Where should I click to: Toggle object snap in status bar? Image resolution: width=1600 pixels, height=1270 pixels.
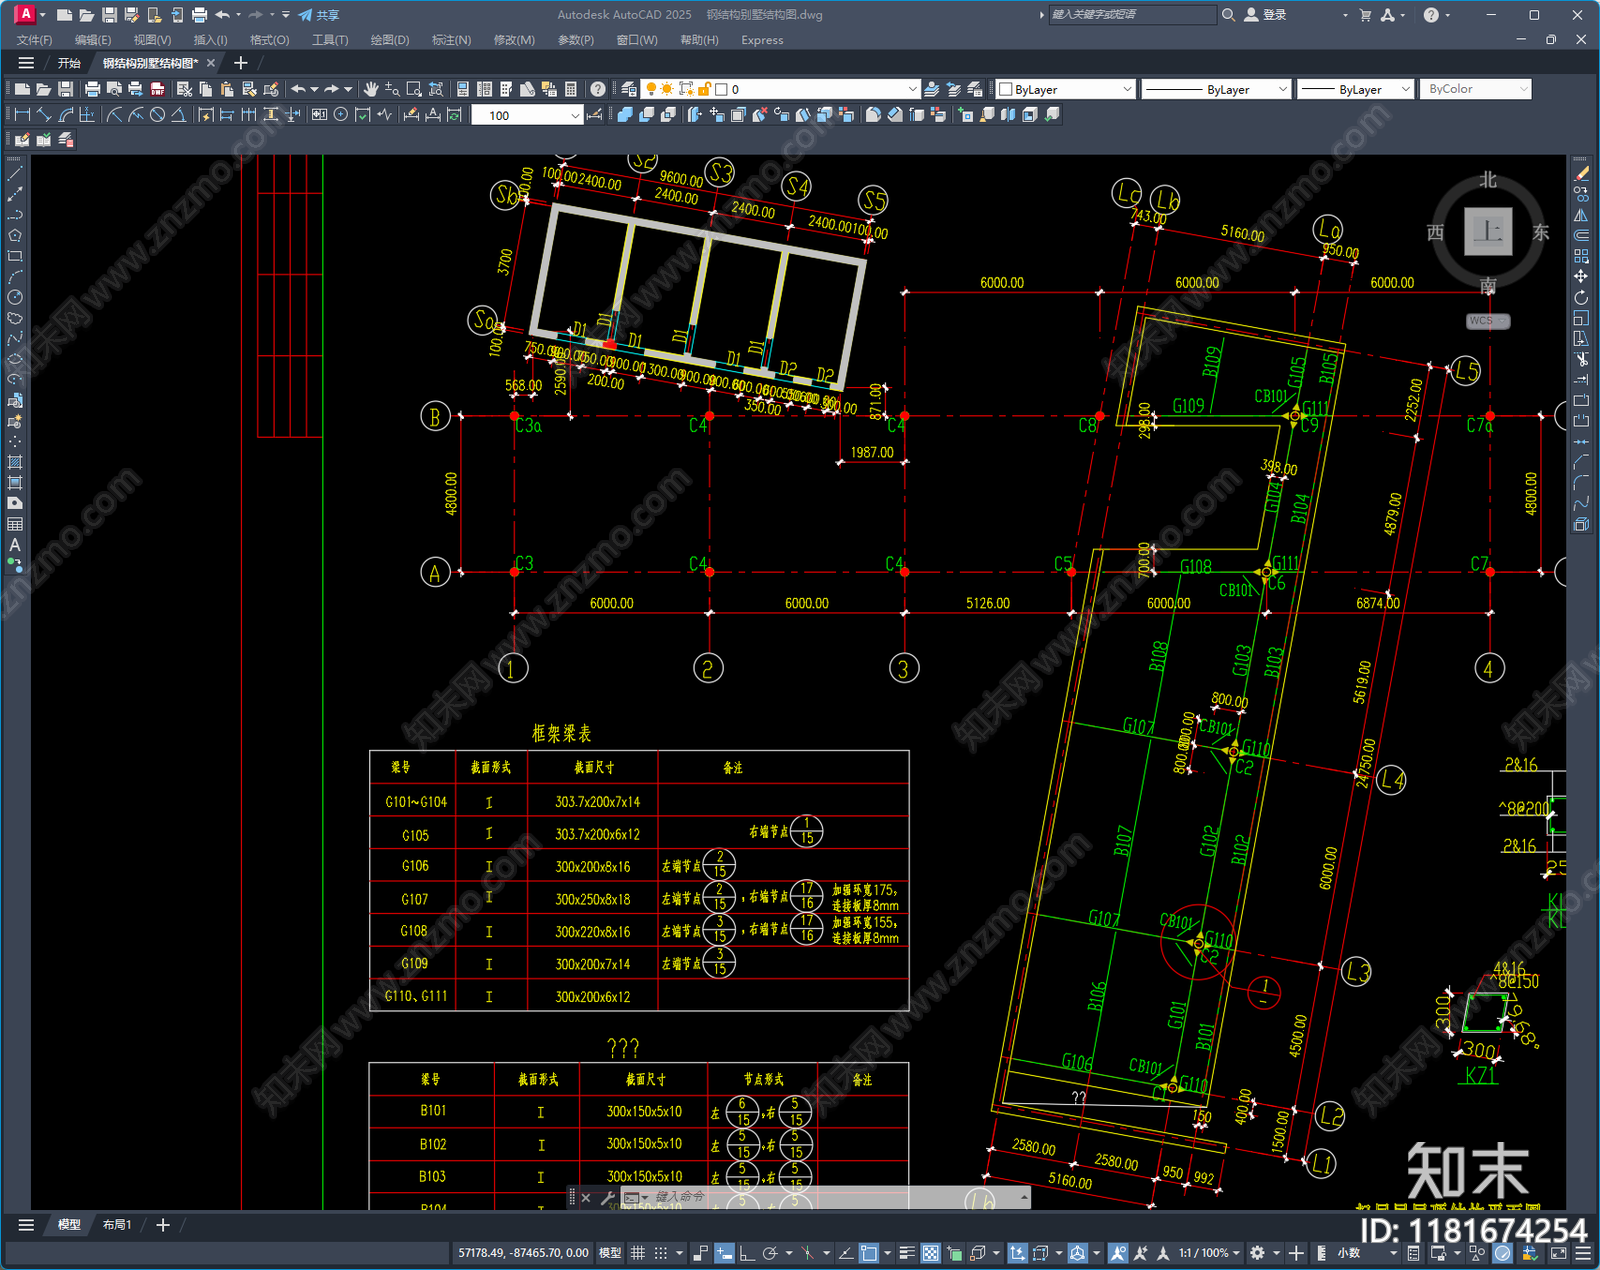coord(869,1253)
